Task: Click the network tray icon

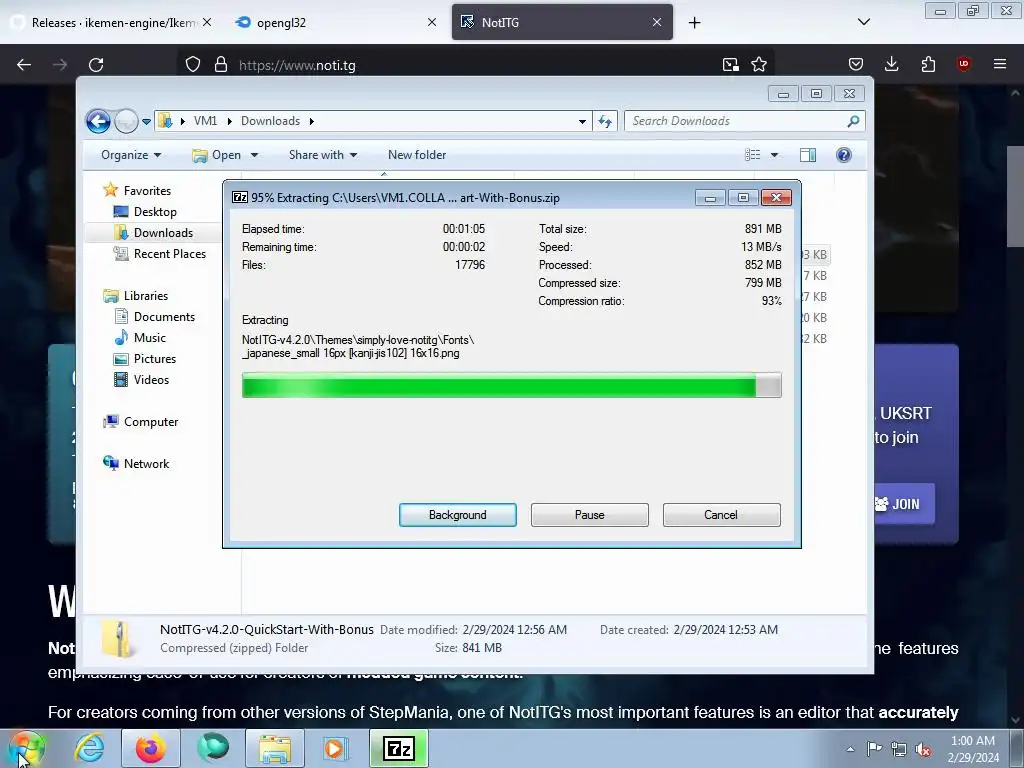Action: tap(899, 749)
